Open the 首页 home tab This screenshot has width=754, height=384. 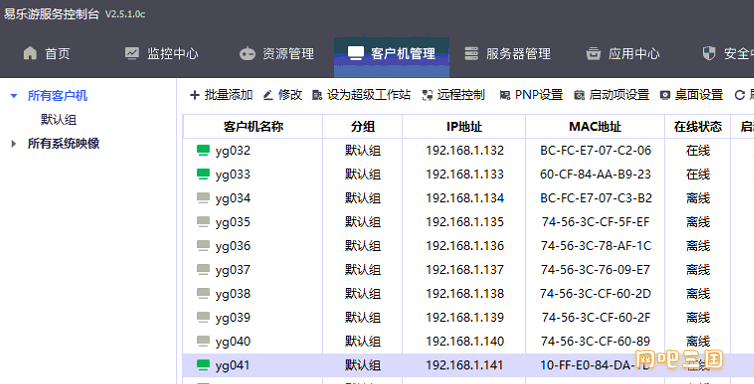pyautogui.click(x=47, y=53)
